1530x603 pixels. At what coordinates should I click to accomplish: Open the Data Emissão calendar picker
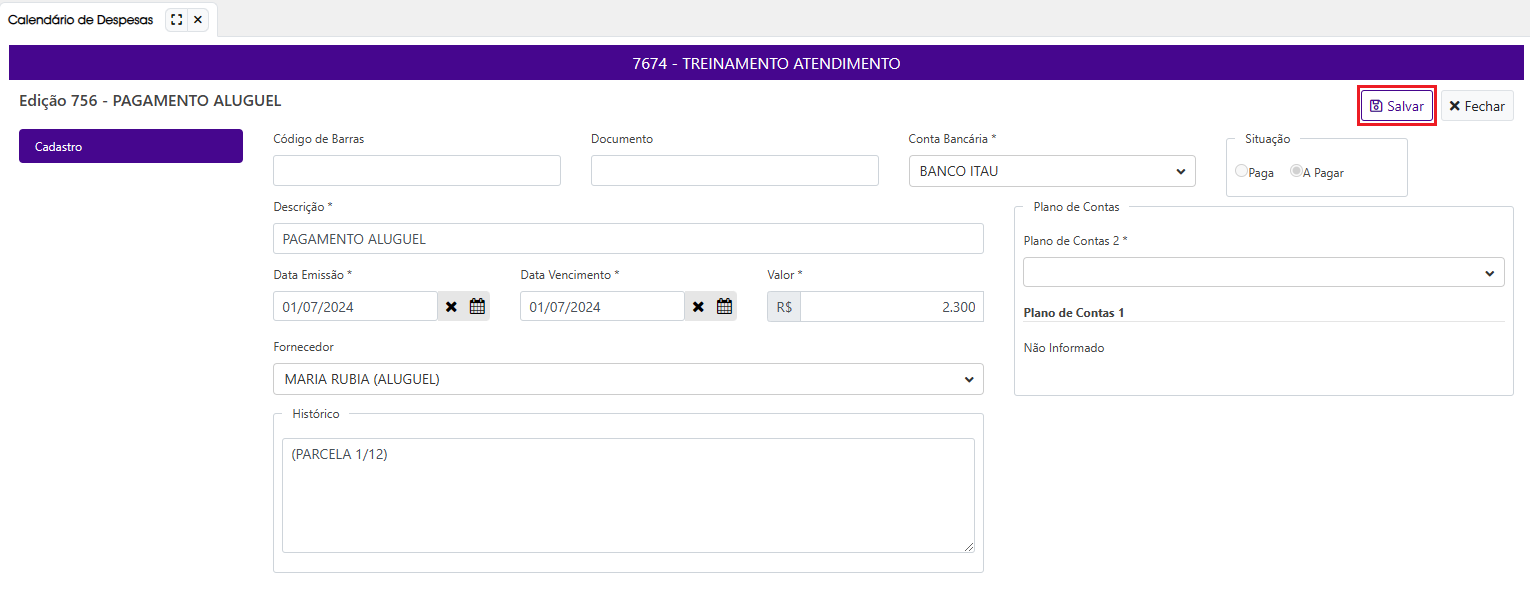[477, 307]
